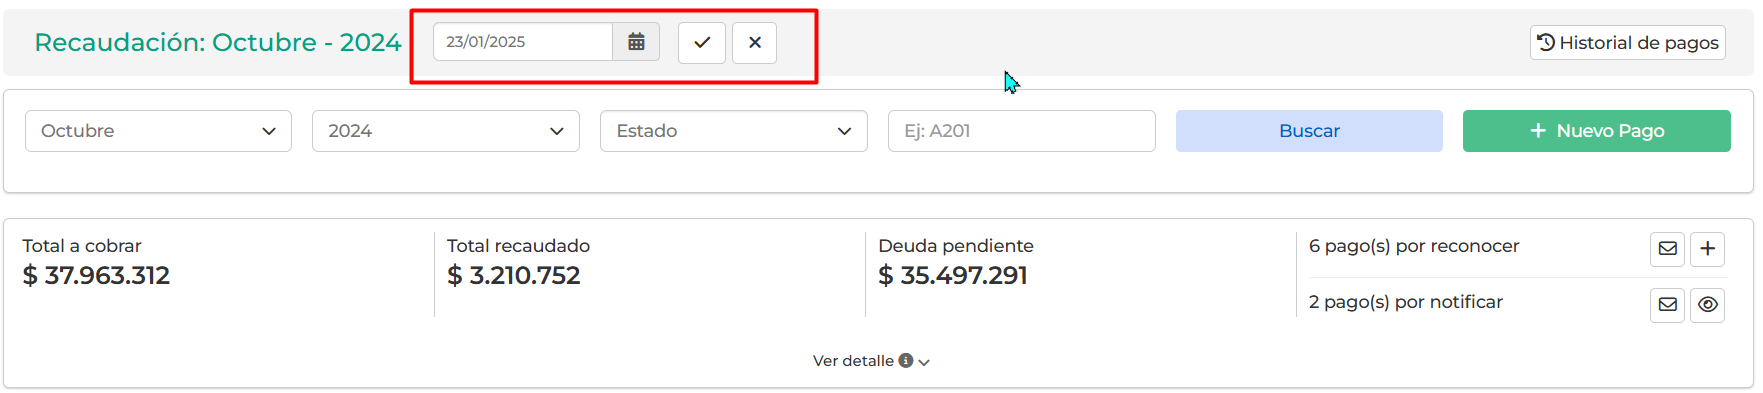This screenshot has width=1763, height=393.
Task: Click the Nuevo Pago button
Action: click(1597, 131)
